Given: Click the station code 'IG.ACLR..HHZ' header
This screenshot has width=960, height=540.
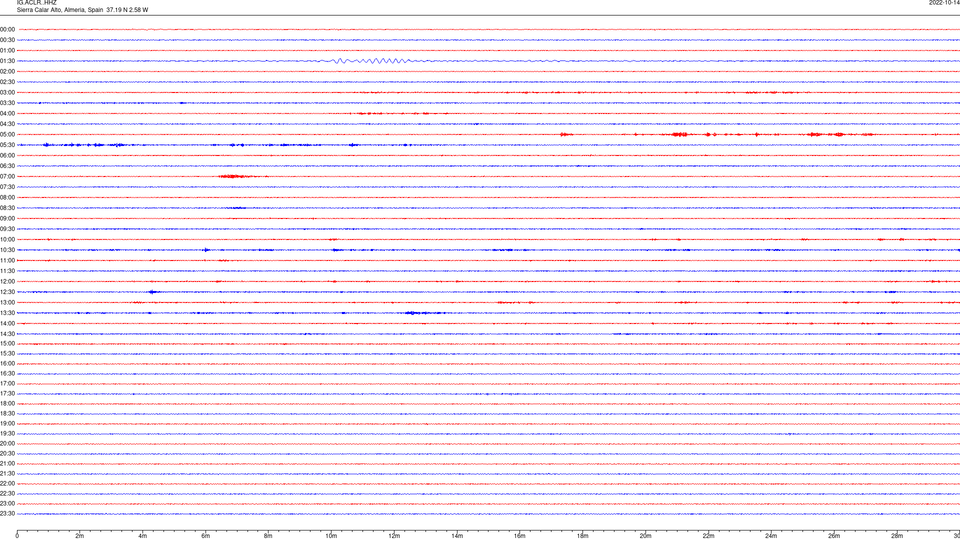Looking at the screenshot, I should [x=37, y=2].
